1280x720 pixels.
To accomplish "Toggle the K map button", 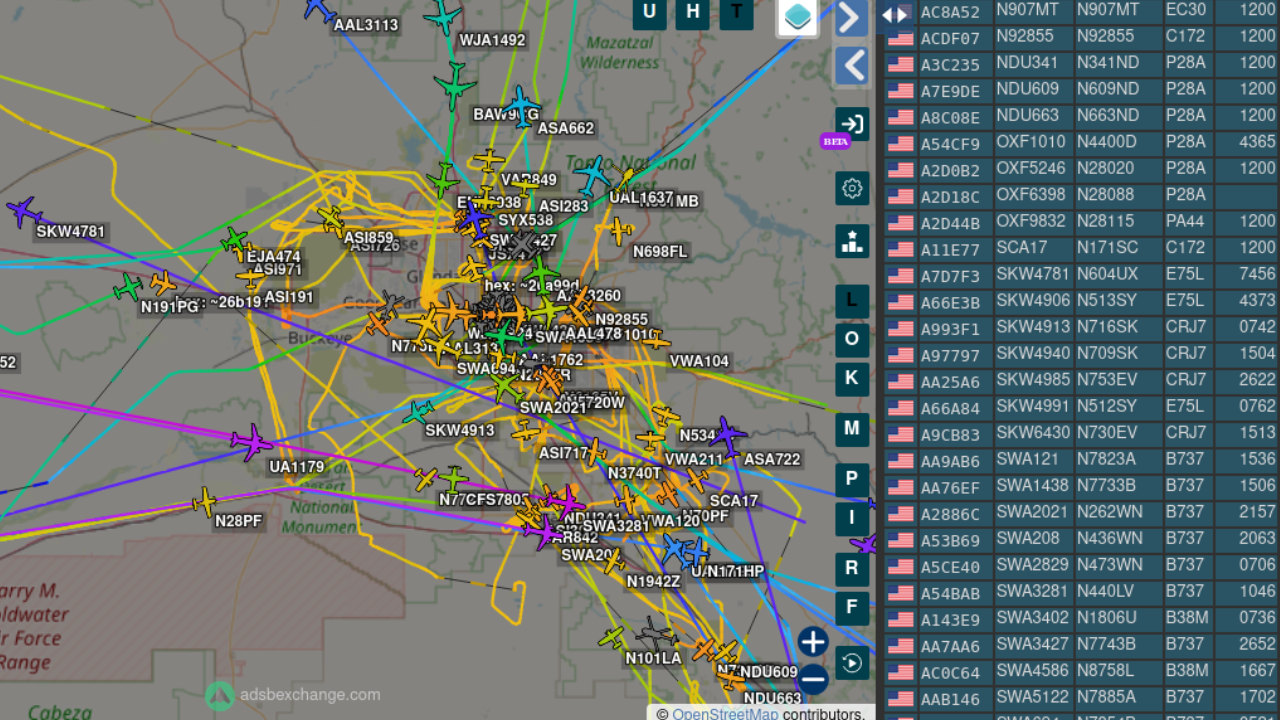I will (852, 379).
